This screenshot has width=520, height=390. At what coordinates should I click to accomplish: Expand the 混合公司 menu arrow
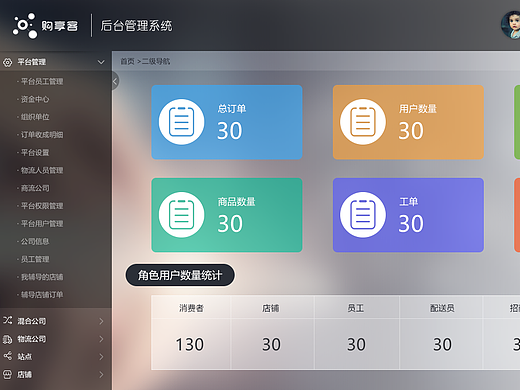coord(101,321)
